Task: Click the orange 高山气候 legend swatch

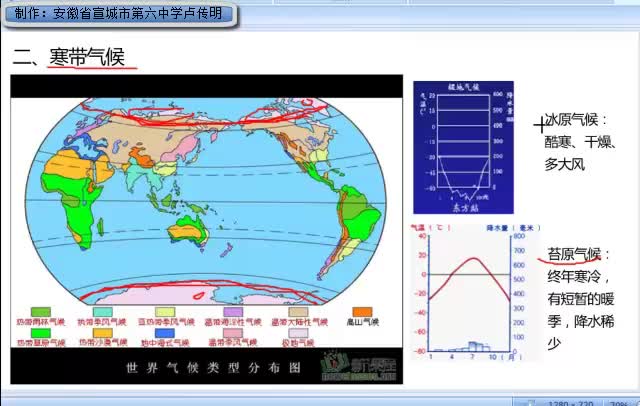Action: coord(362,312)
